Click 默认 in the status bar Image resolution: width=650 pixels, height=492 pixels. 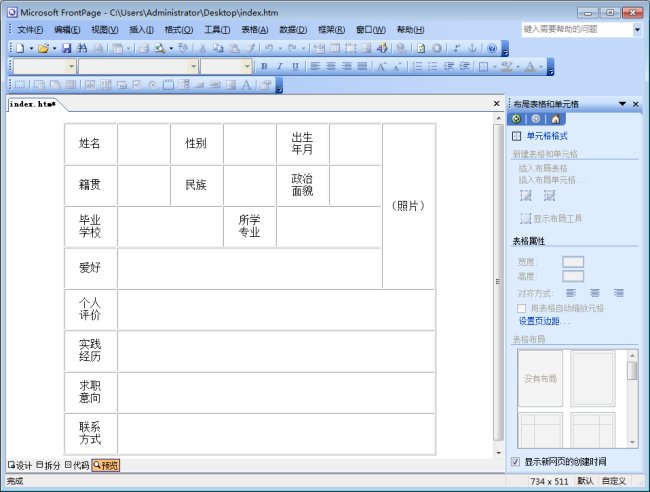pyautogui.click(x=585, y=481)
